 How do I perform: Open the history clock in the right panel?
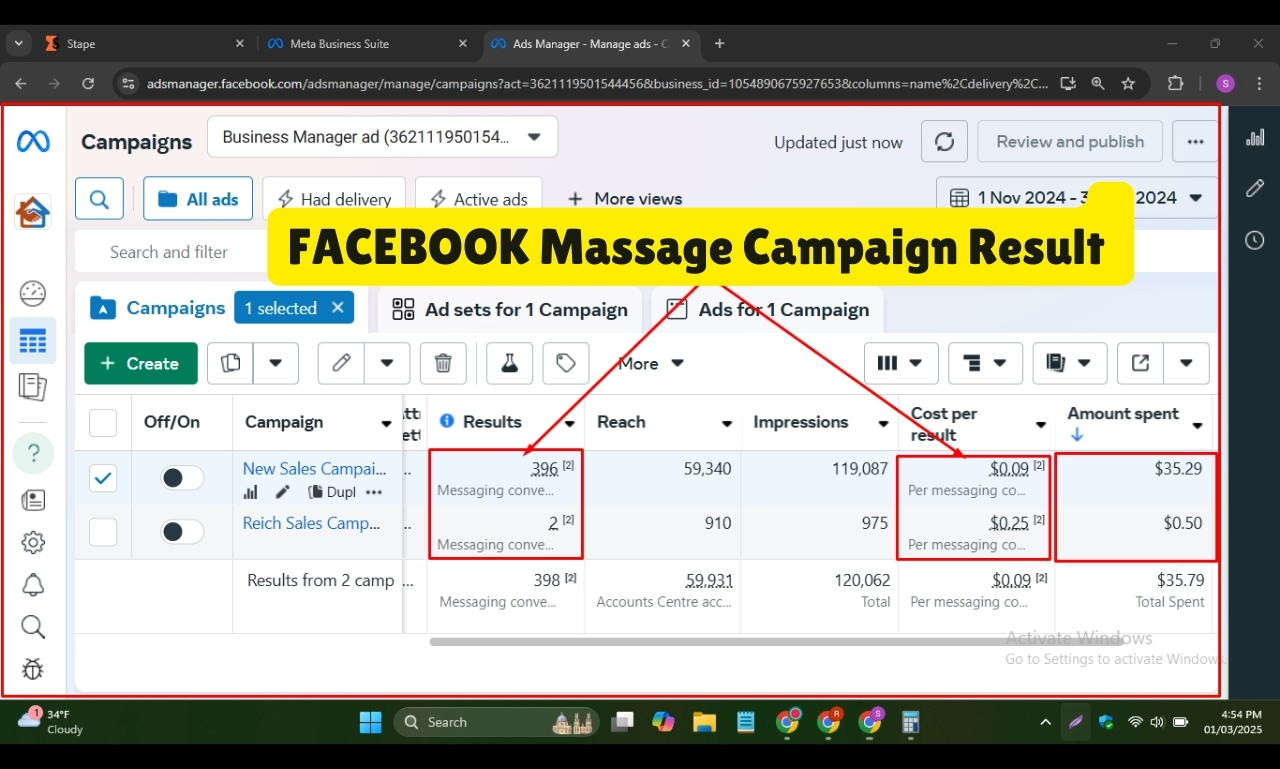pyautogui.click(x=1255, y=240)
